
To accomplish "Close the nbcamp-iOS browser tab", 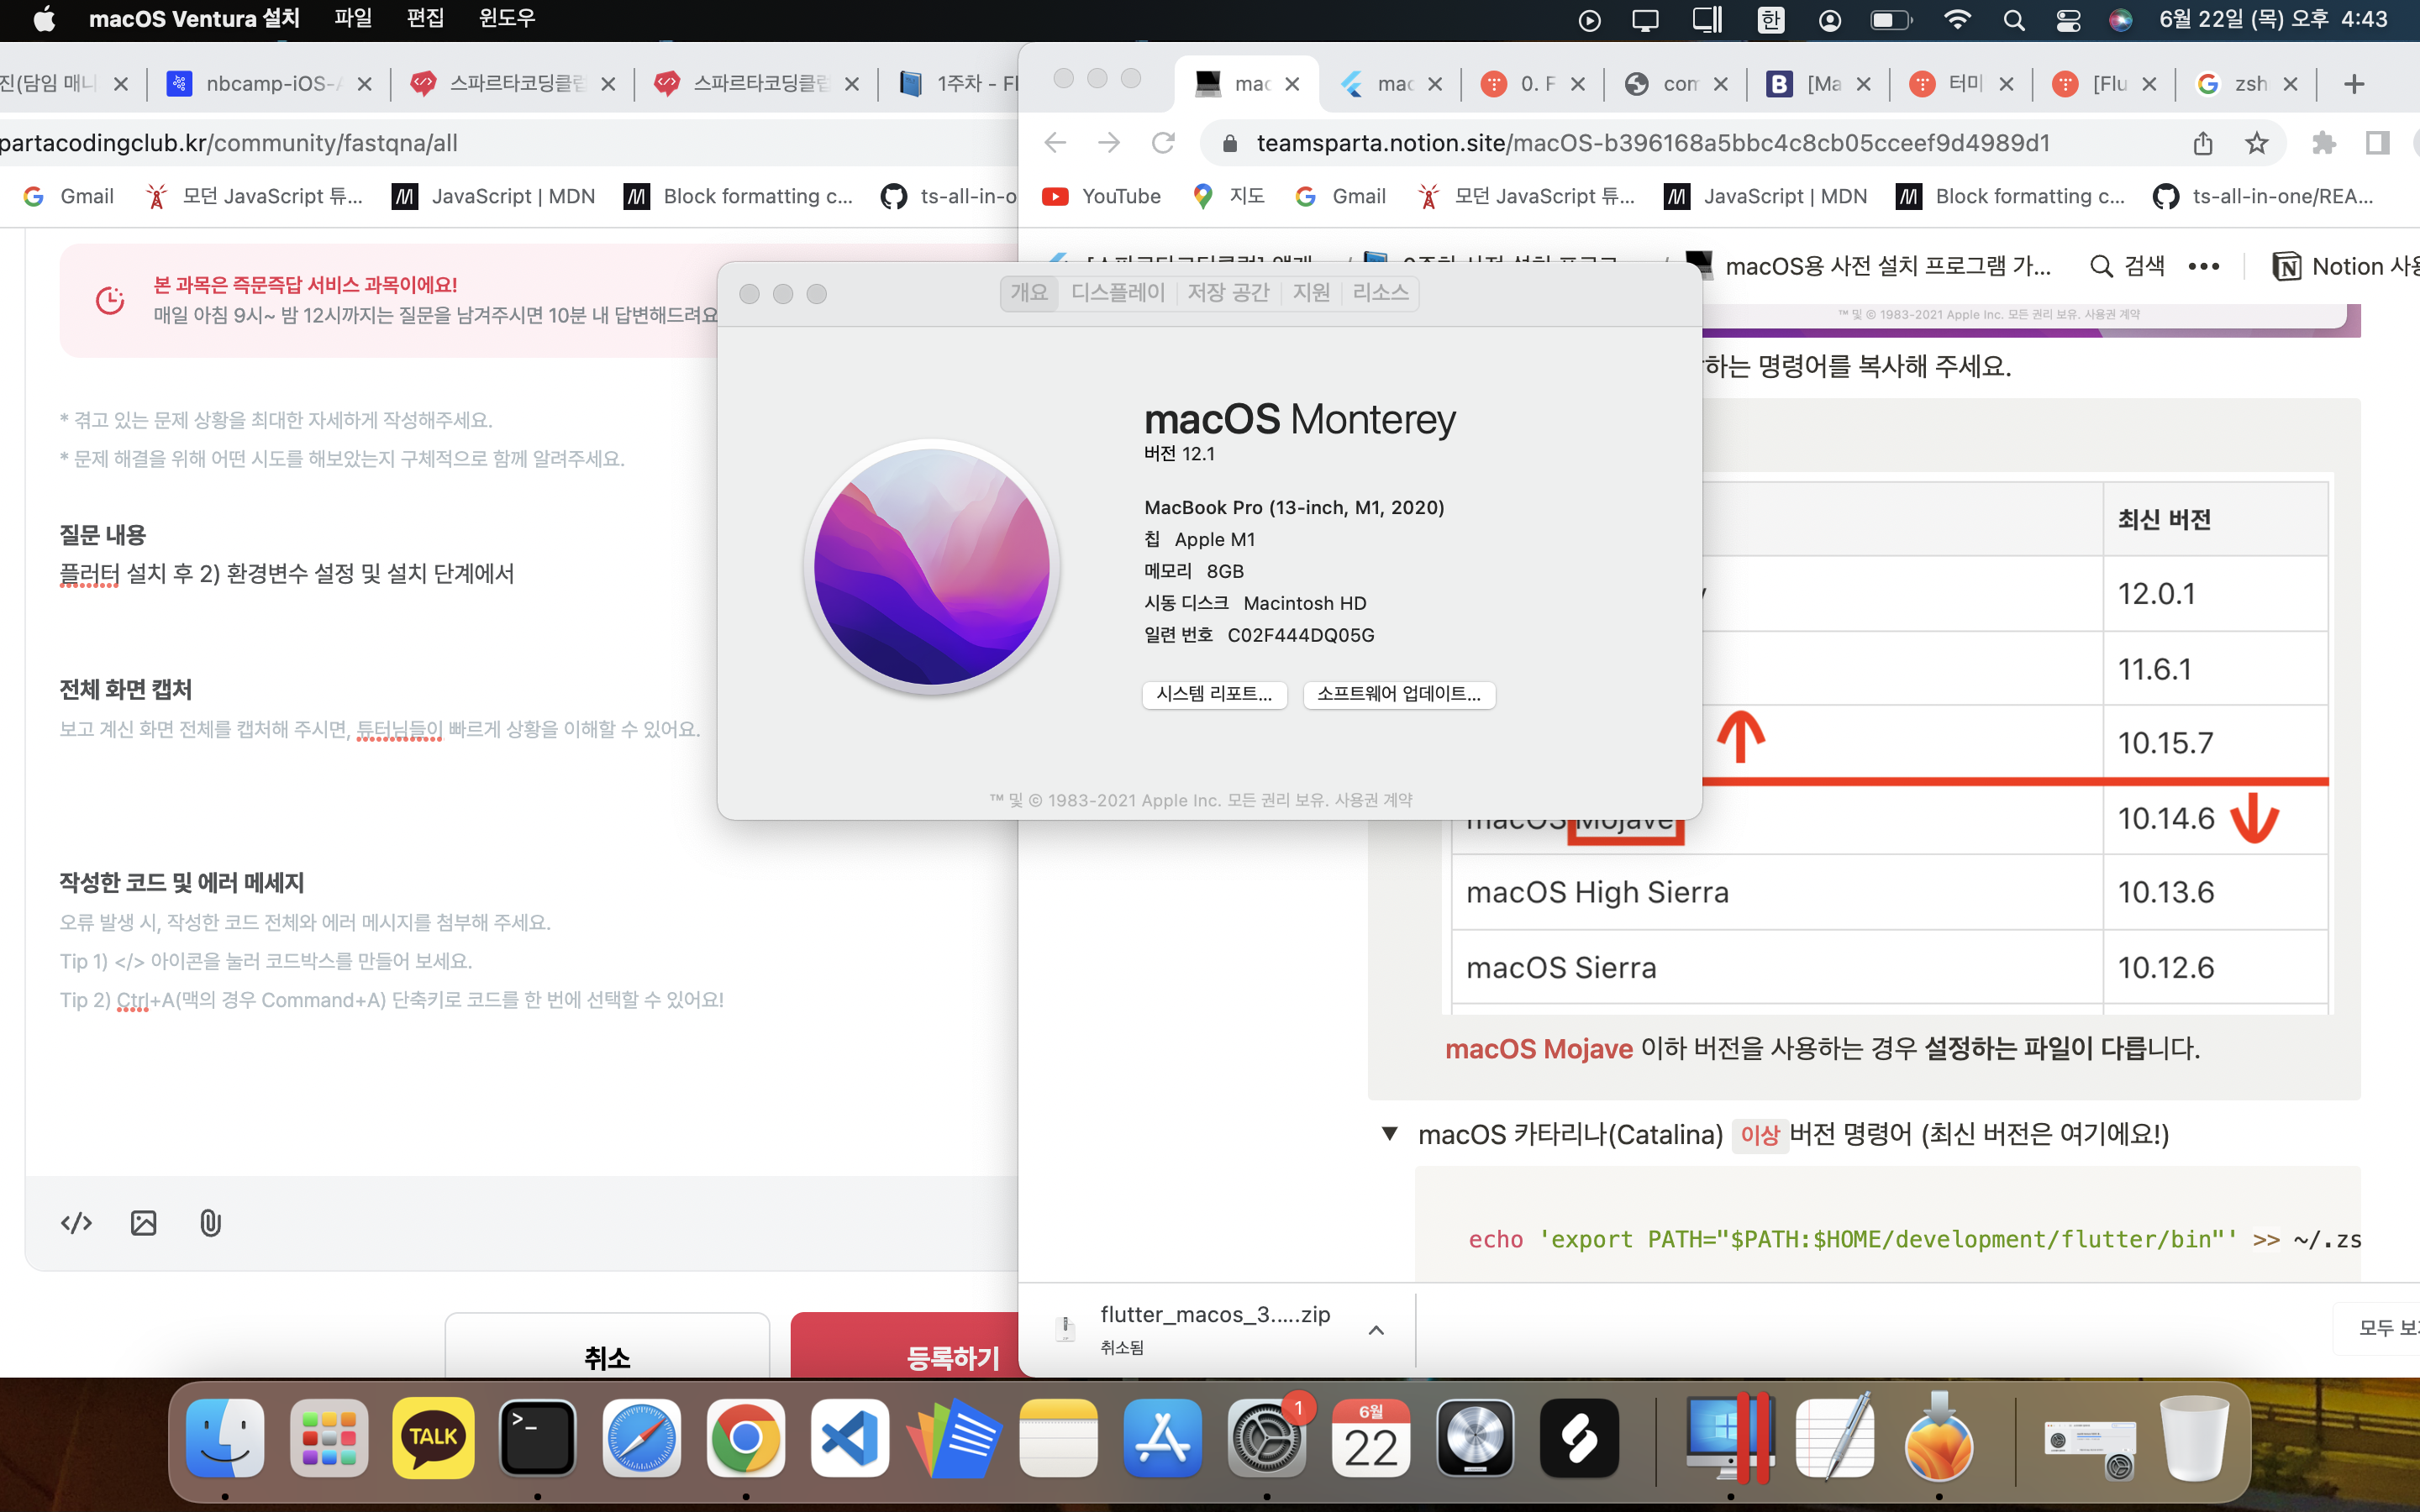I will (x=365, y=84).
